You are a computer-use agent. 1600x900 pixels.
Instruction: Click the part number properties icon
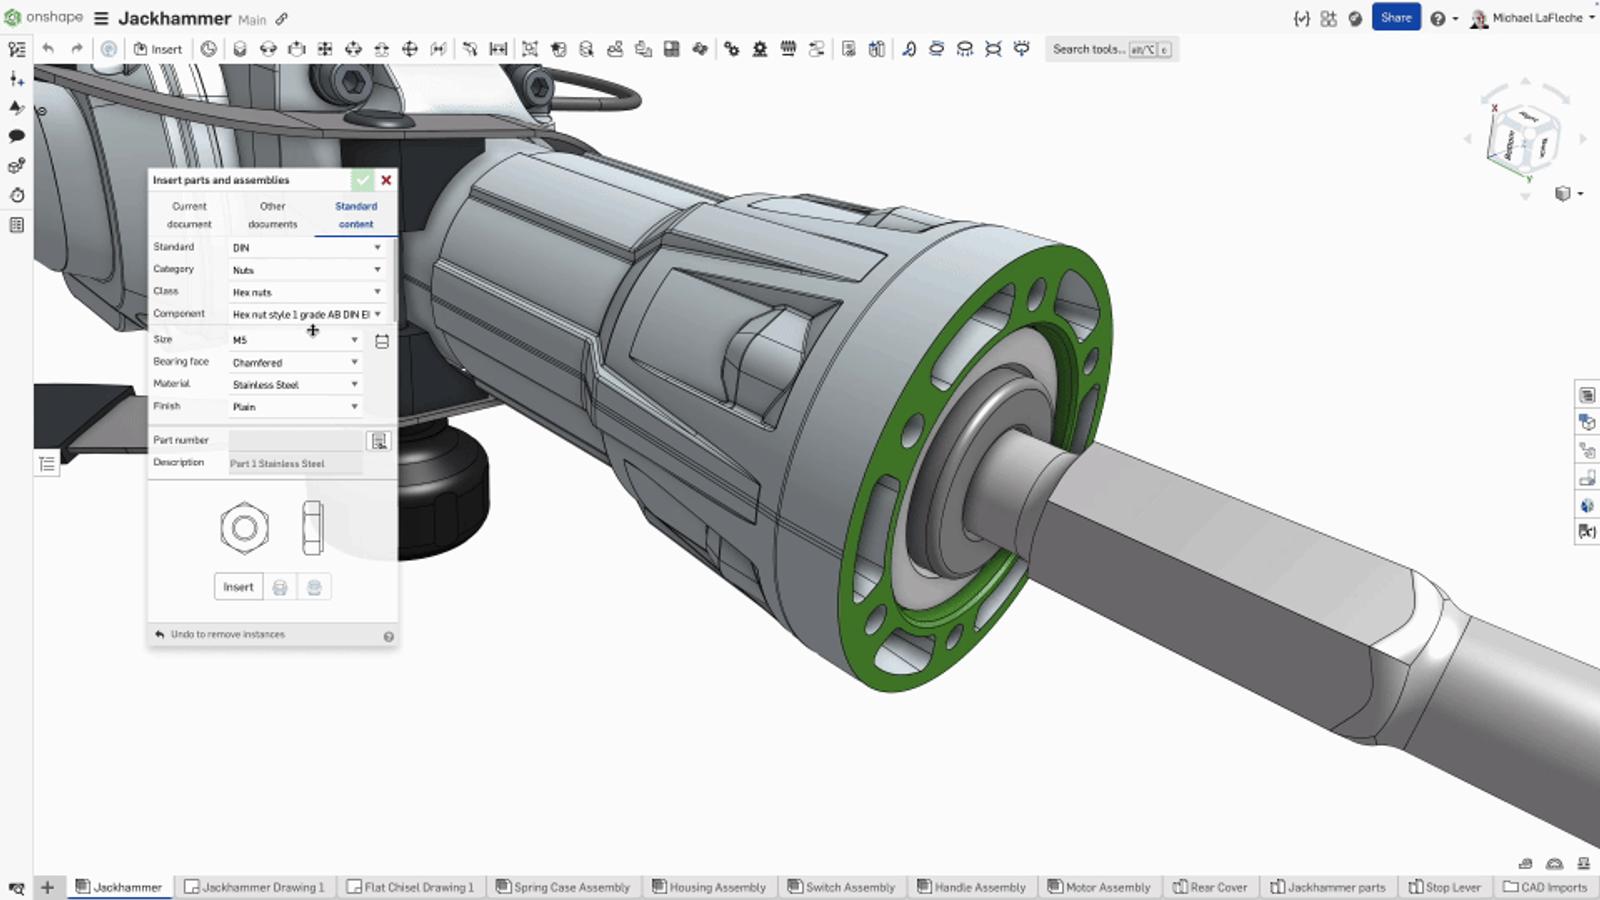coord(379,441)
